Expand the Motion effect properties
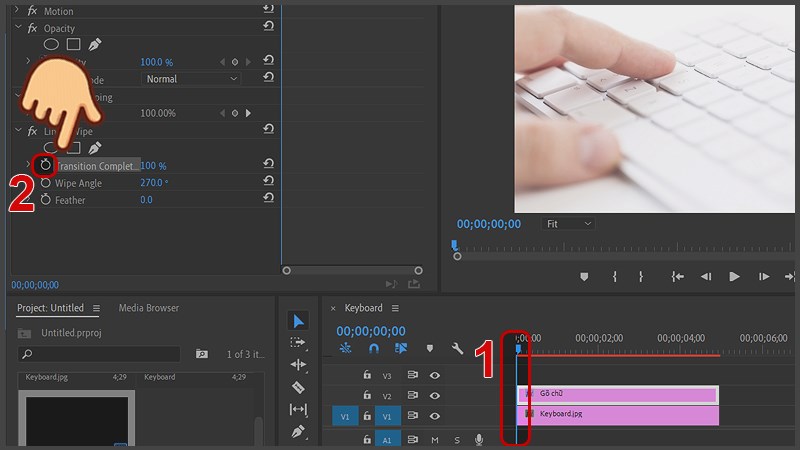 click(x=16, y=9)
